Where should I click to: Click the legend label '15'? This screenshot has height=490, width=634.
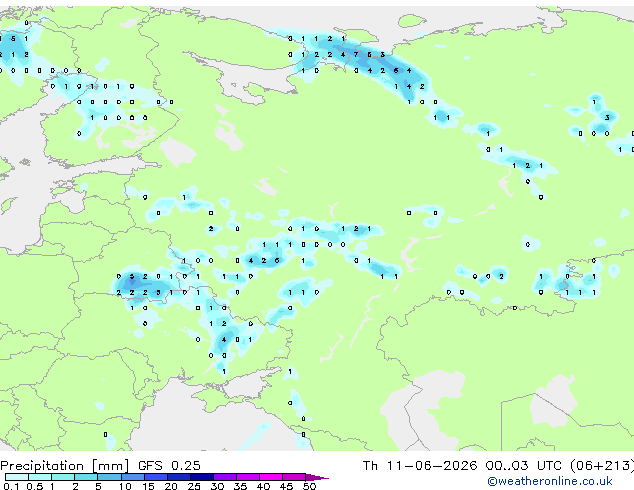(x=148, y=486)
